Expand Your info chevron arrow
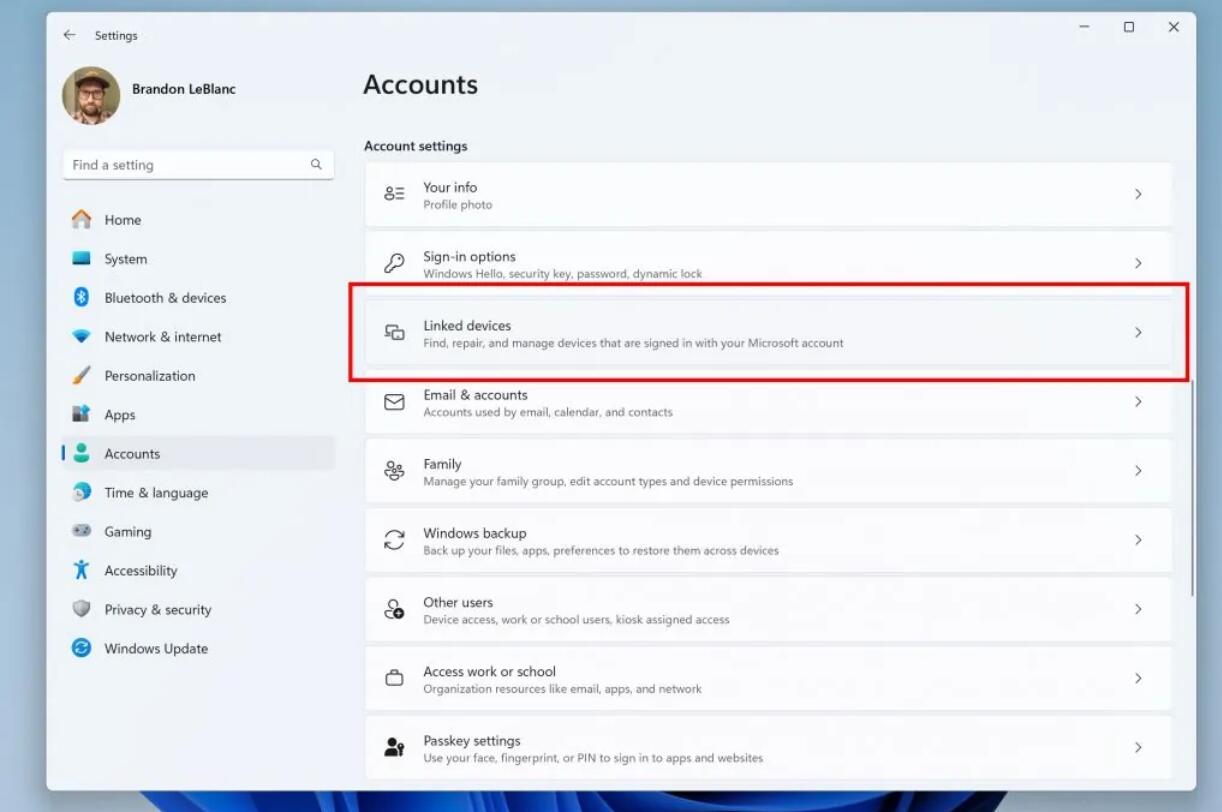 pos(1138,195)
